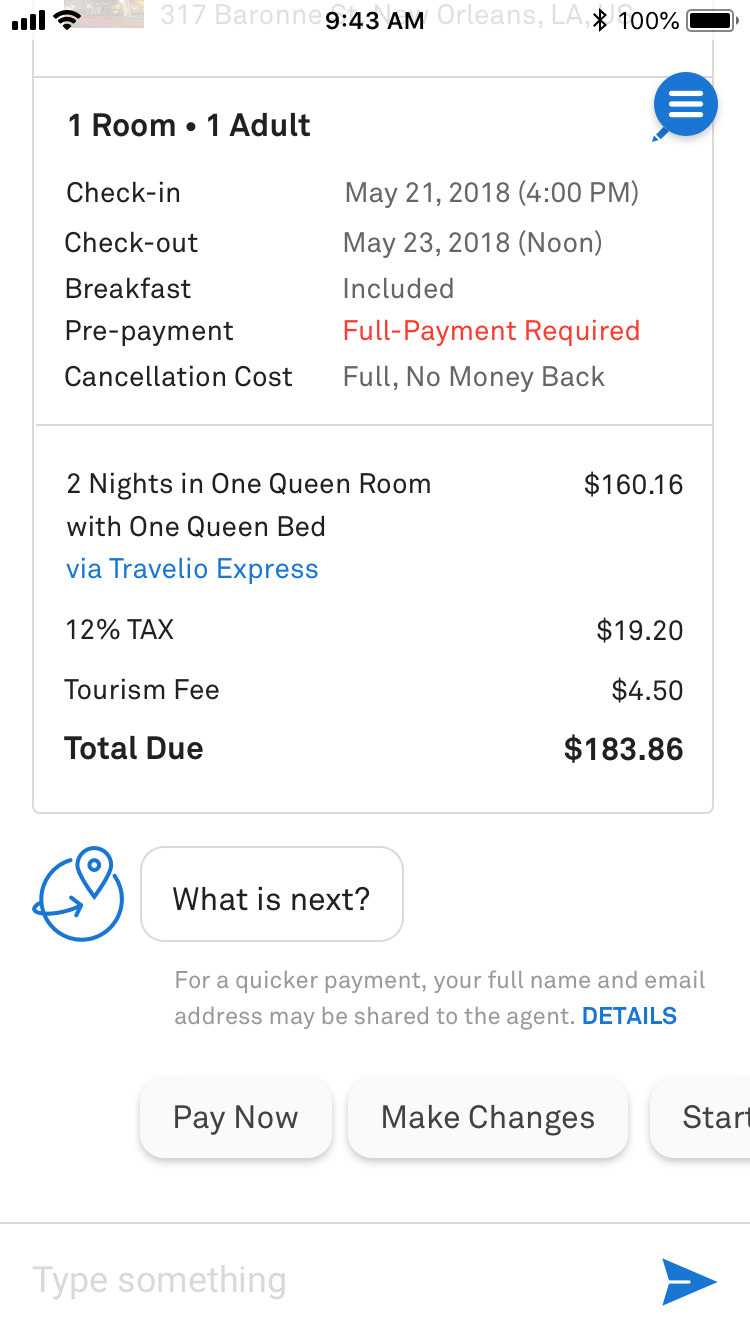Screen dimensions: 750x1334
Task: Tap the partially visible Start button
Action: [700, 1117]
